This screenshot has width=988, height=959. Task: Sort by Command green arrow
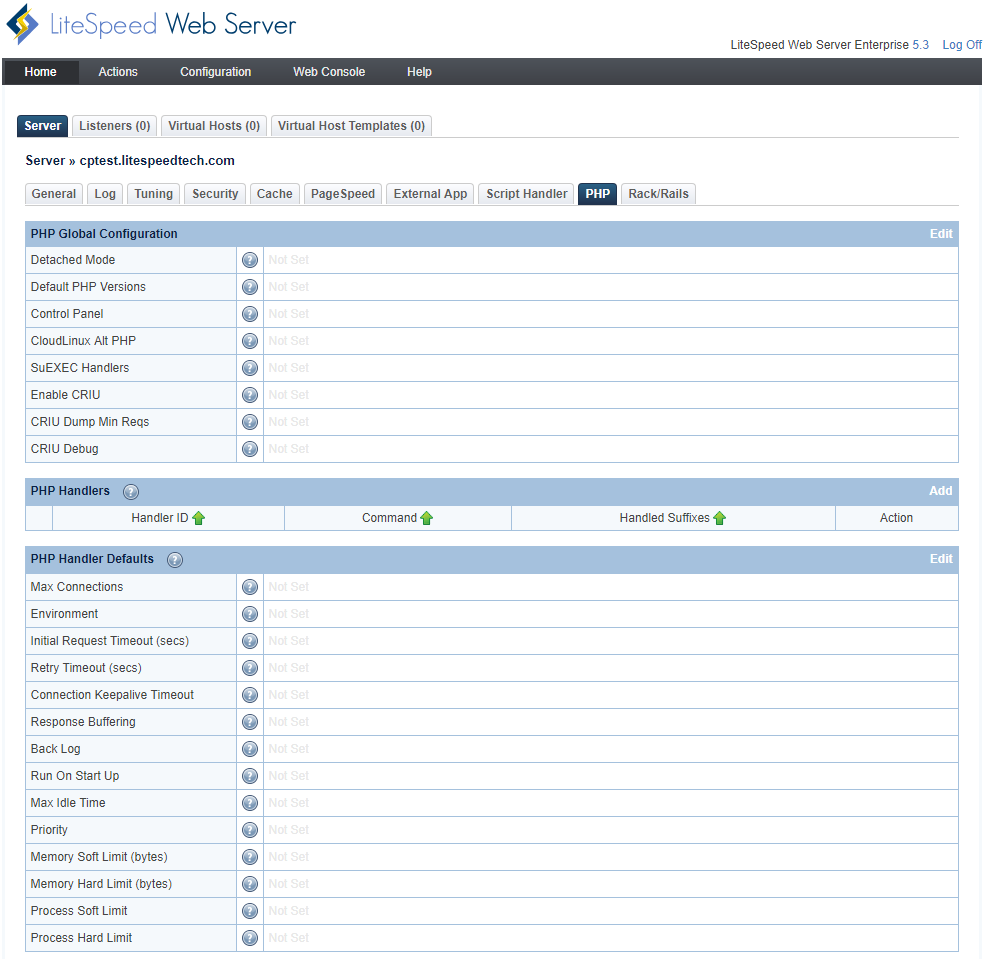pos(427,518)
